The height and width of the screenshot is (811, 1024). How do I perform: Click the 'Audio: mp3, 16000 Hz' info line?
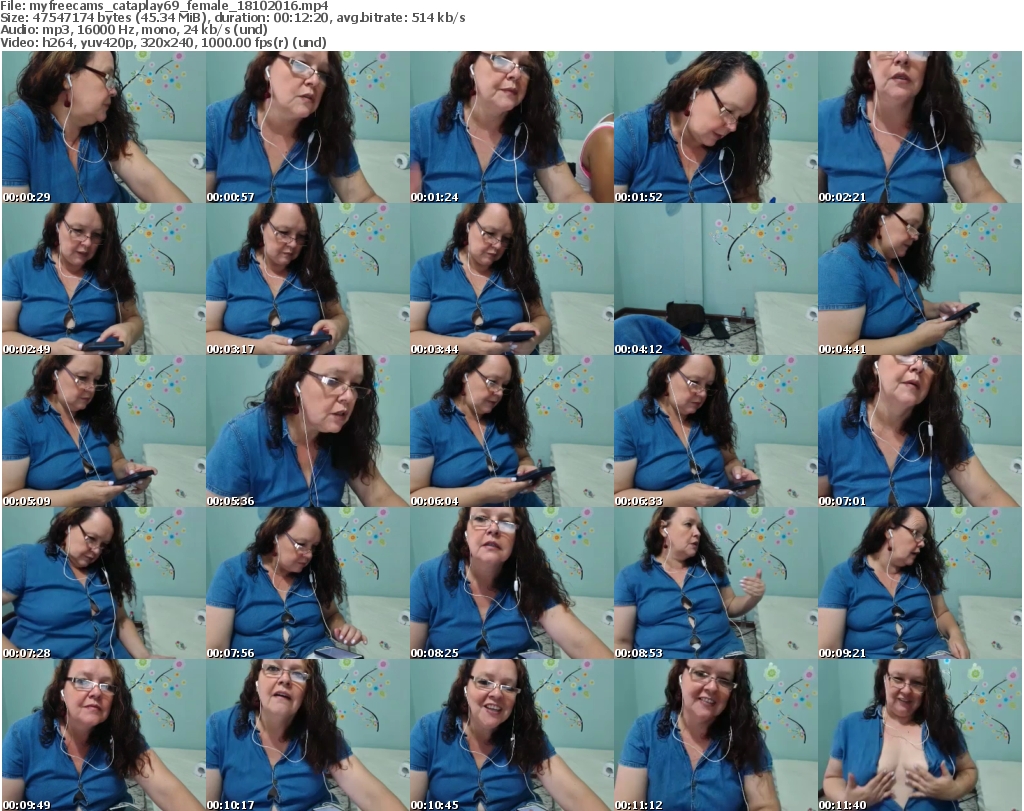tap(134, 30)
